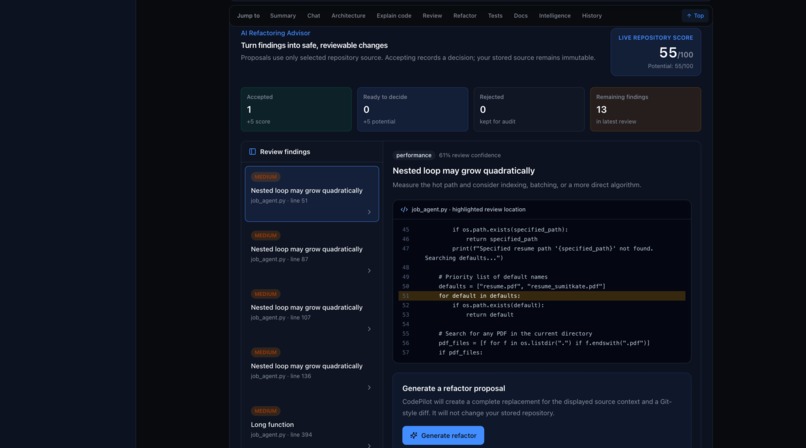Click MEDIUM badge on Long function finding
This screenshot has height=448, width=806.
tap(265, 411)
